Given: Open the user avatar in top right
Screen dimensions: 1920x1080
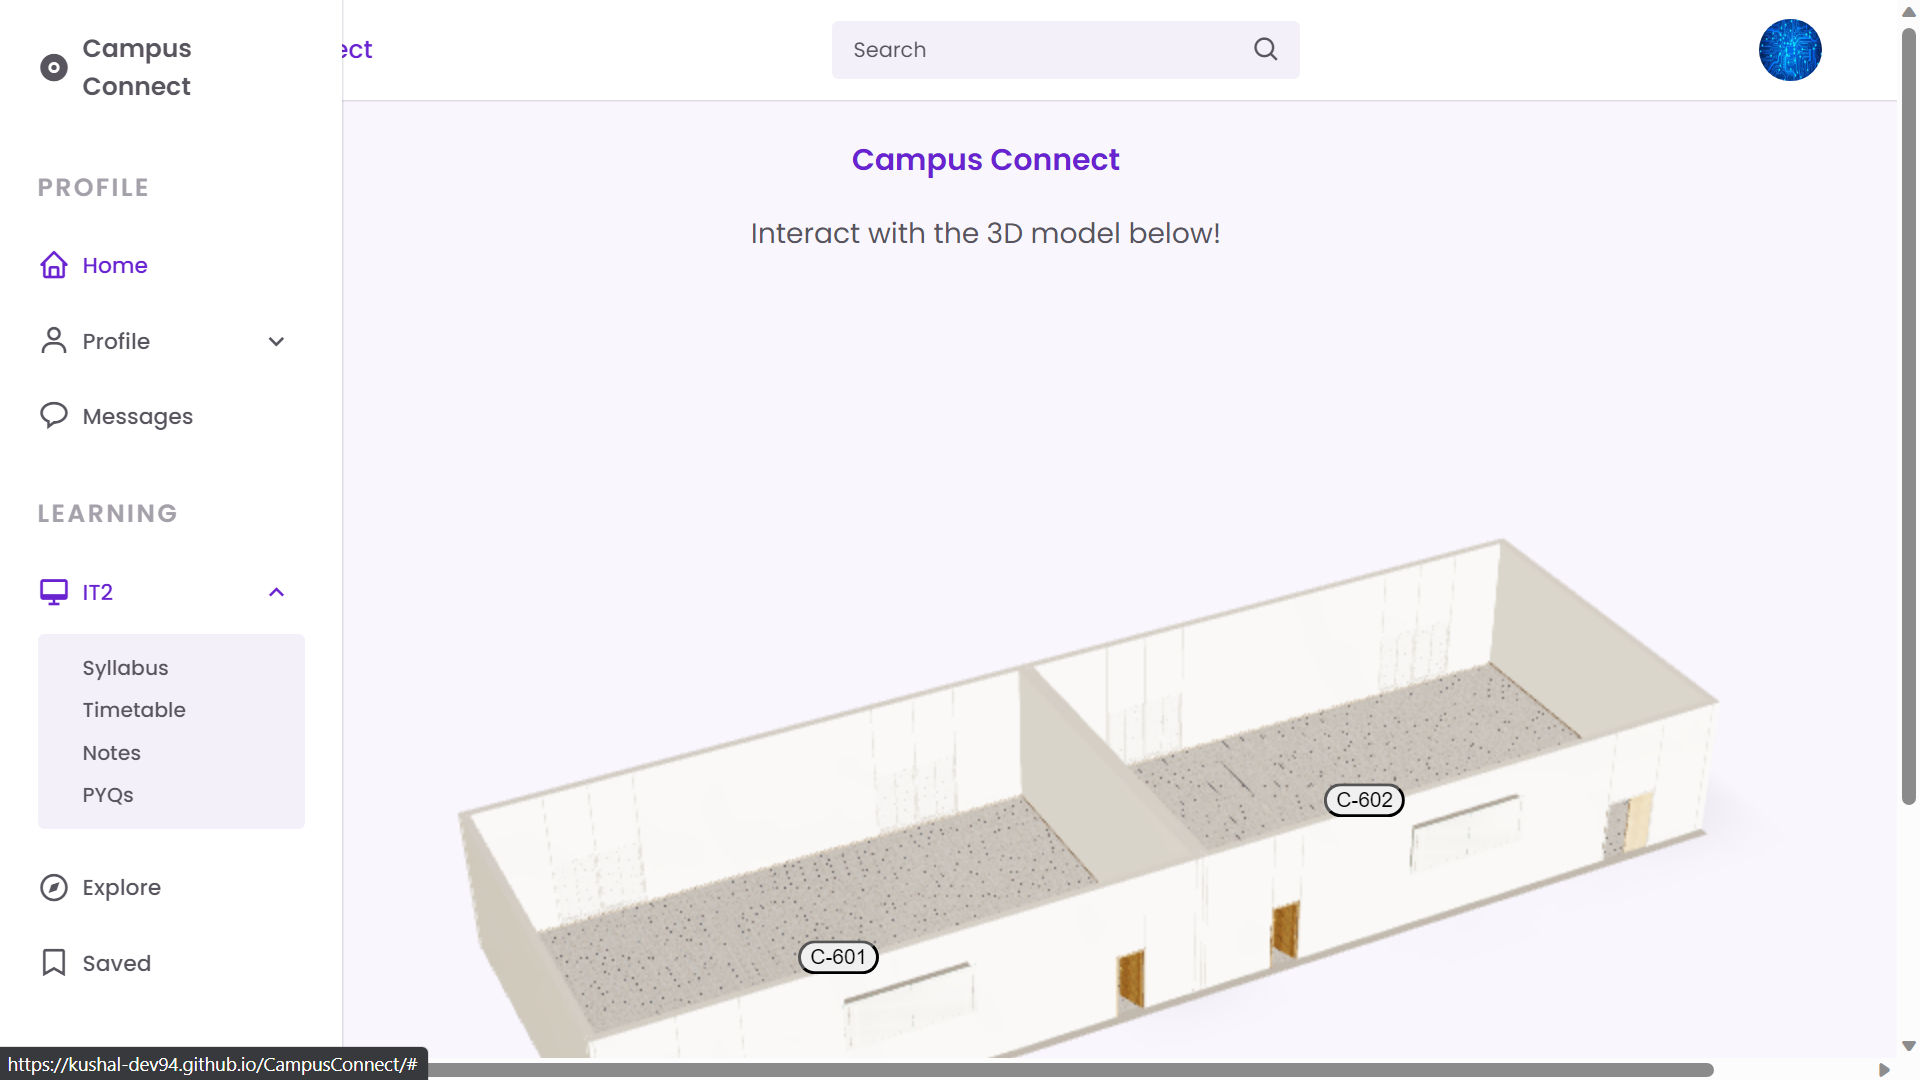Looking at the screenshot, I should [x=1789, y=50].
